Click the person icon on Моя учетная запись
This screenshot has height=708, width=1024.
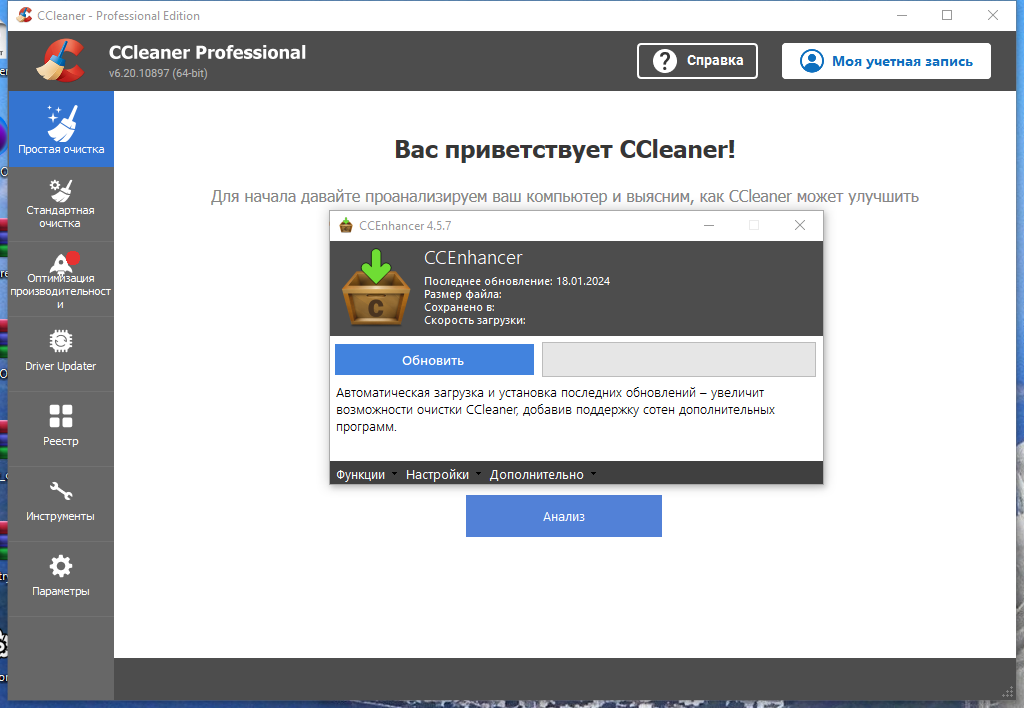[x=810, y=60]
